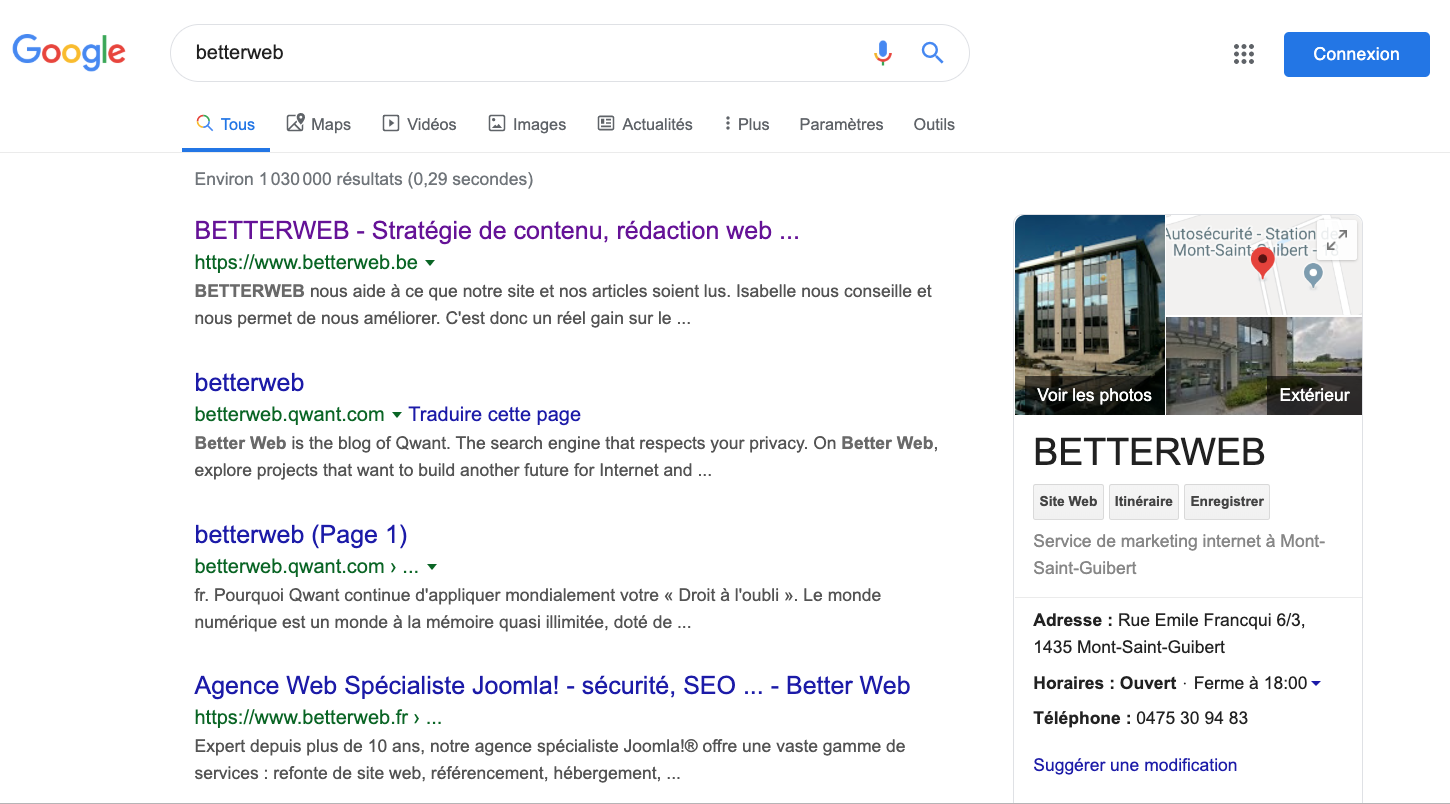This screenshot has width=1450, height=804.
Task: Expand arrow beside betterweb.qwant.com URL
Action: [396, 415]
